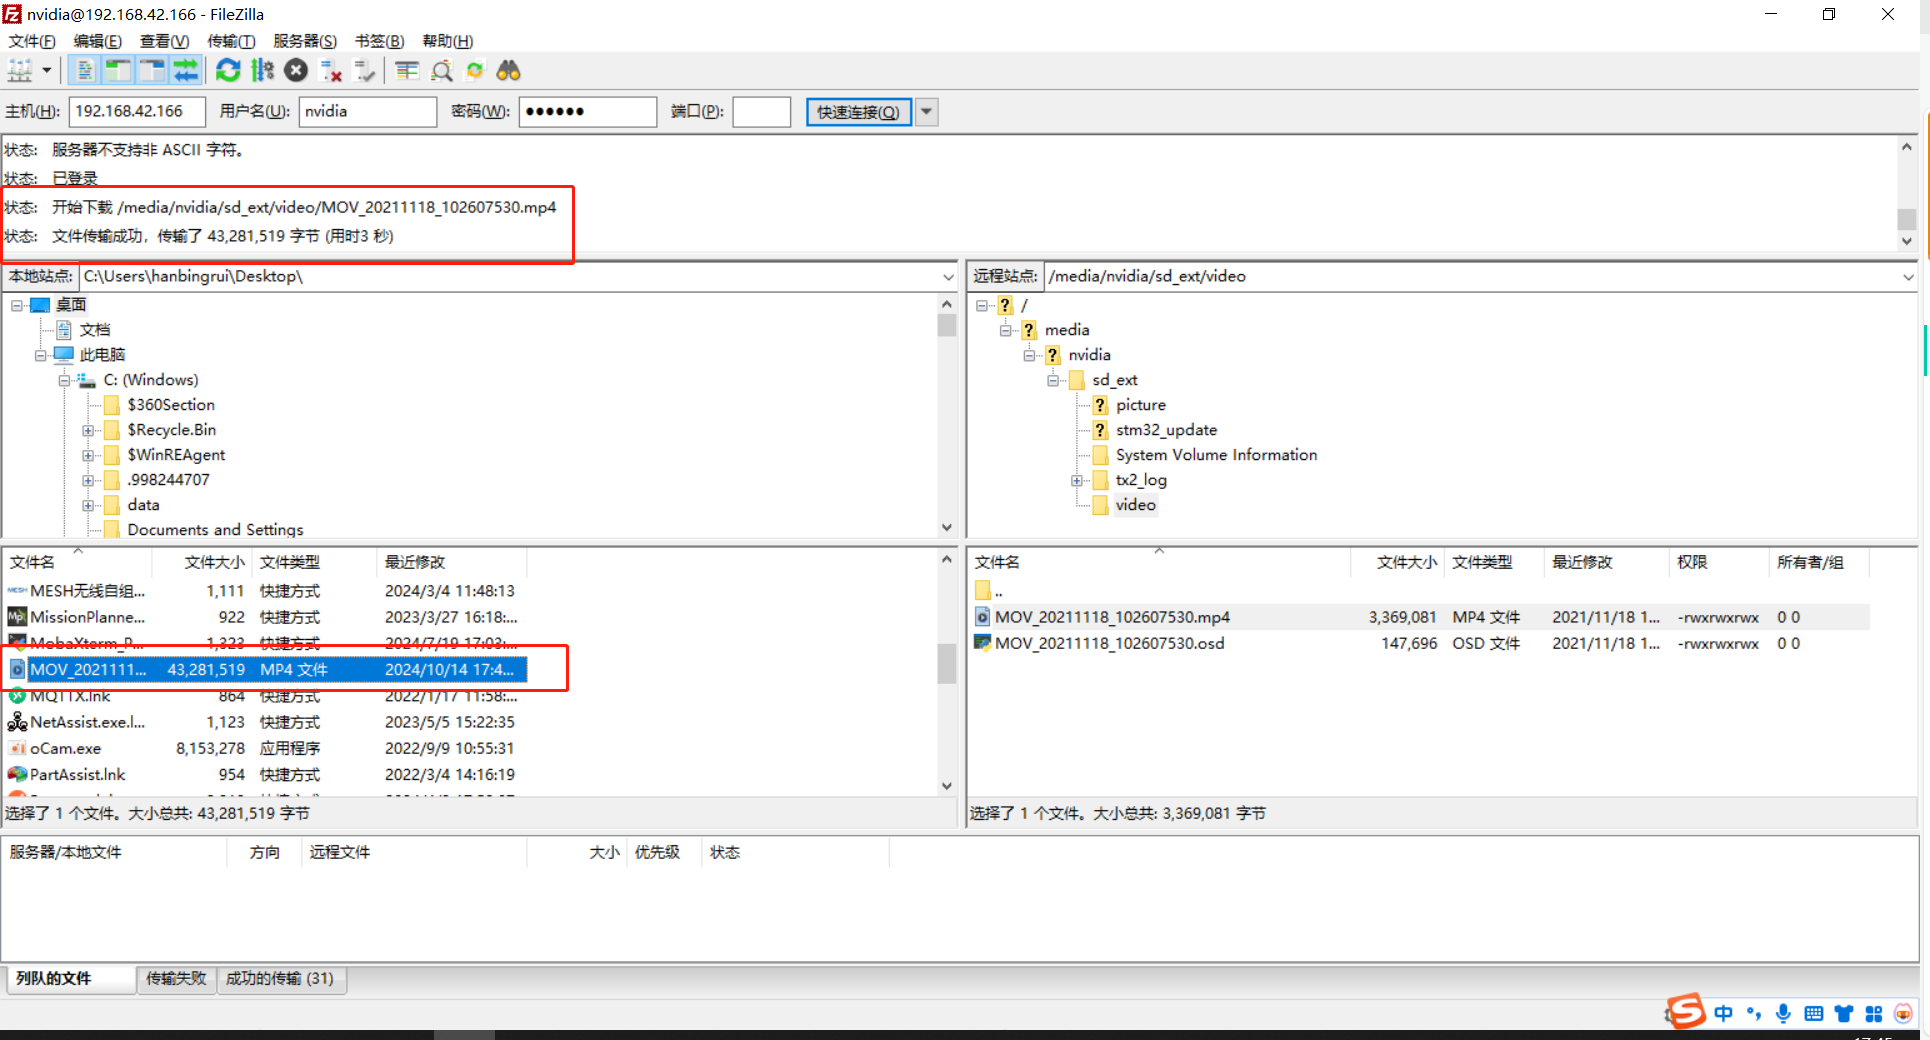Select the remote video folder

click(x=1136, y=505)
